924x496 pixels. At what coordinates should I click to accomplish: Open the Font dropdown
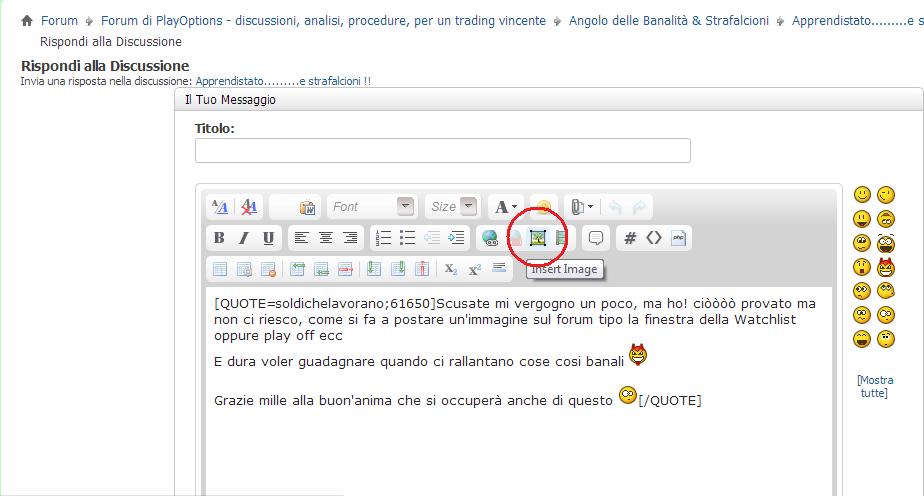click(x=372, y=207)
